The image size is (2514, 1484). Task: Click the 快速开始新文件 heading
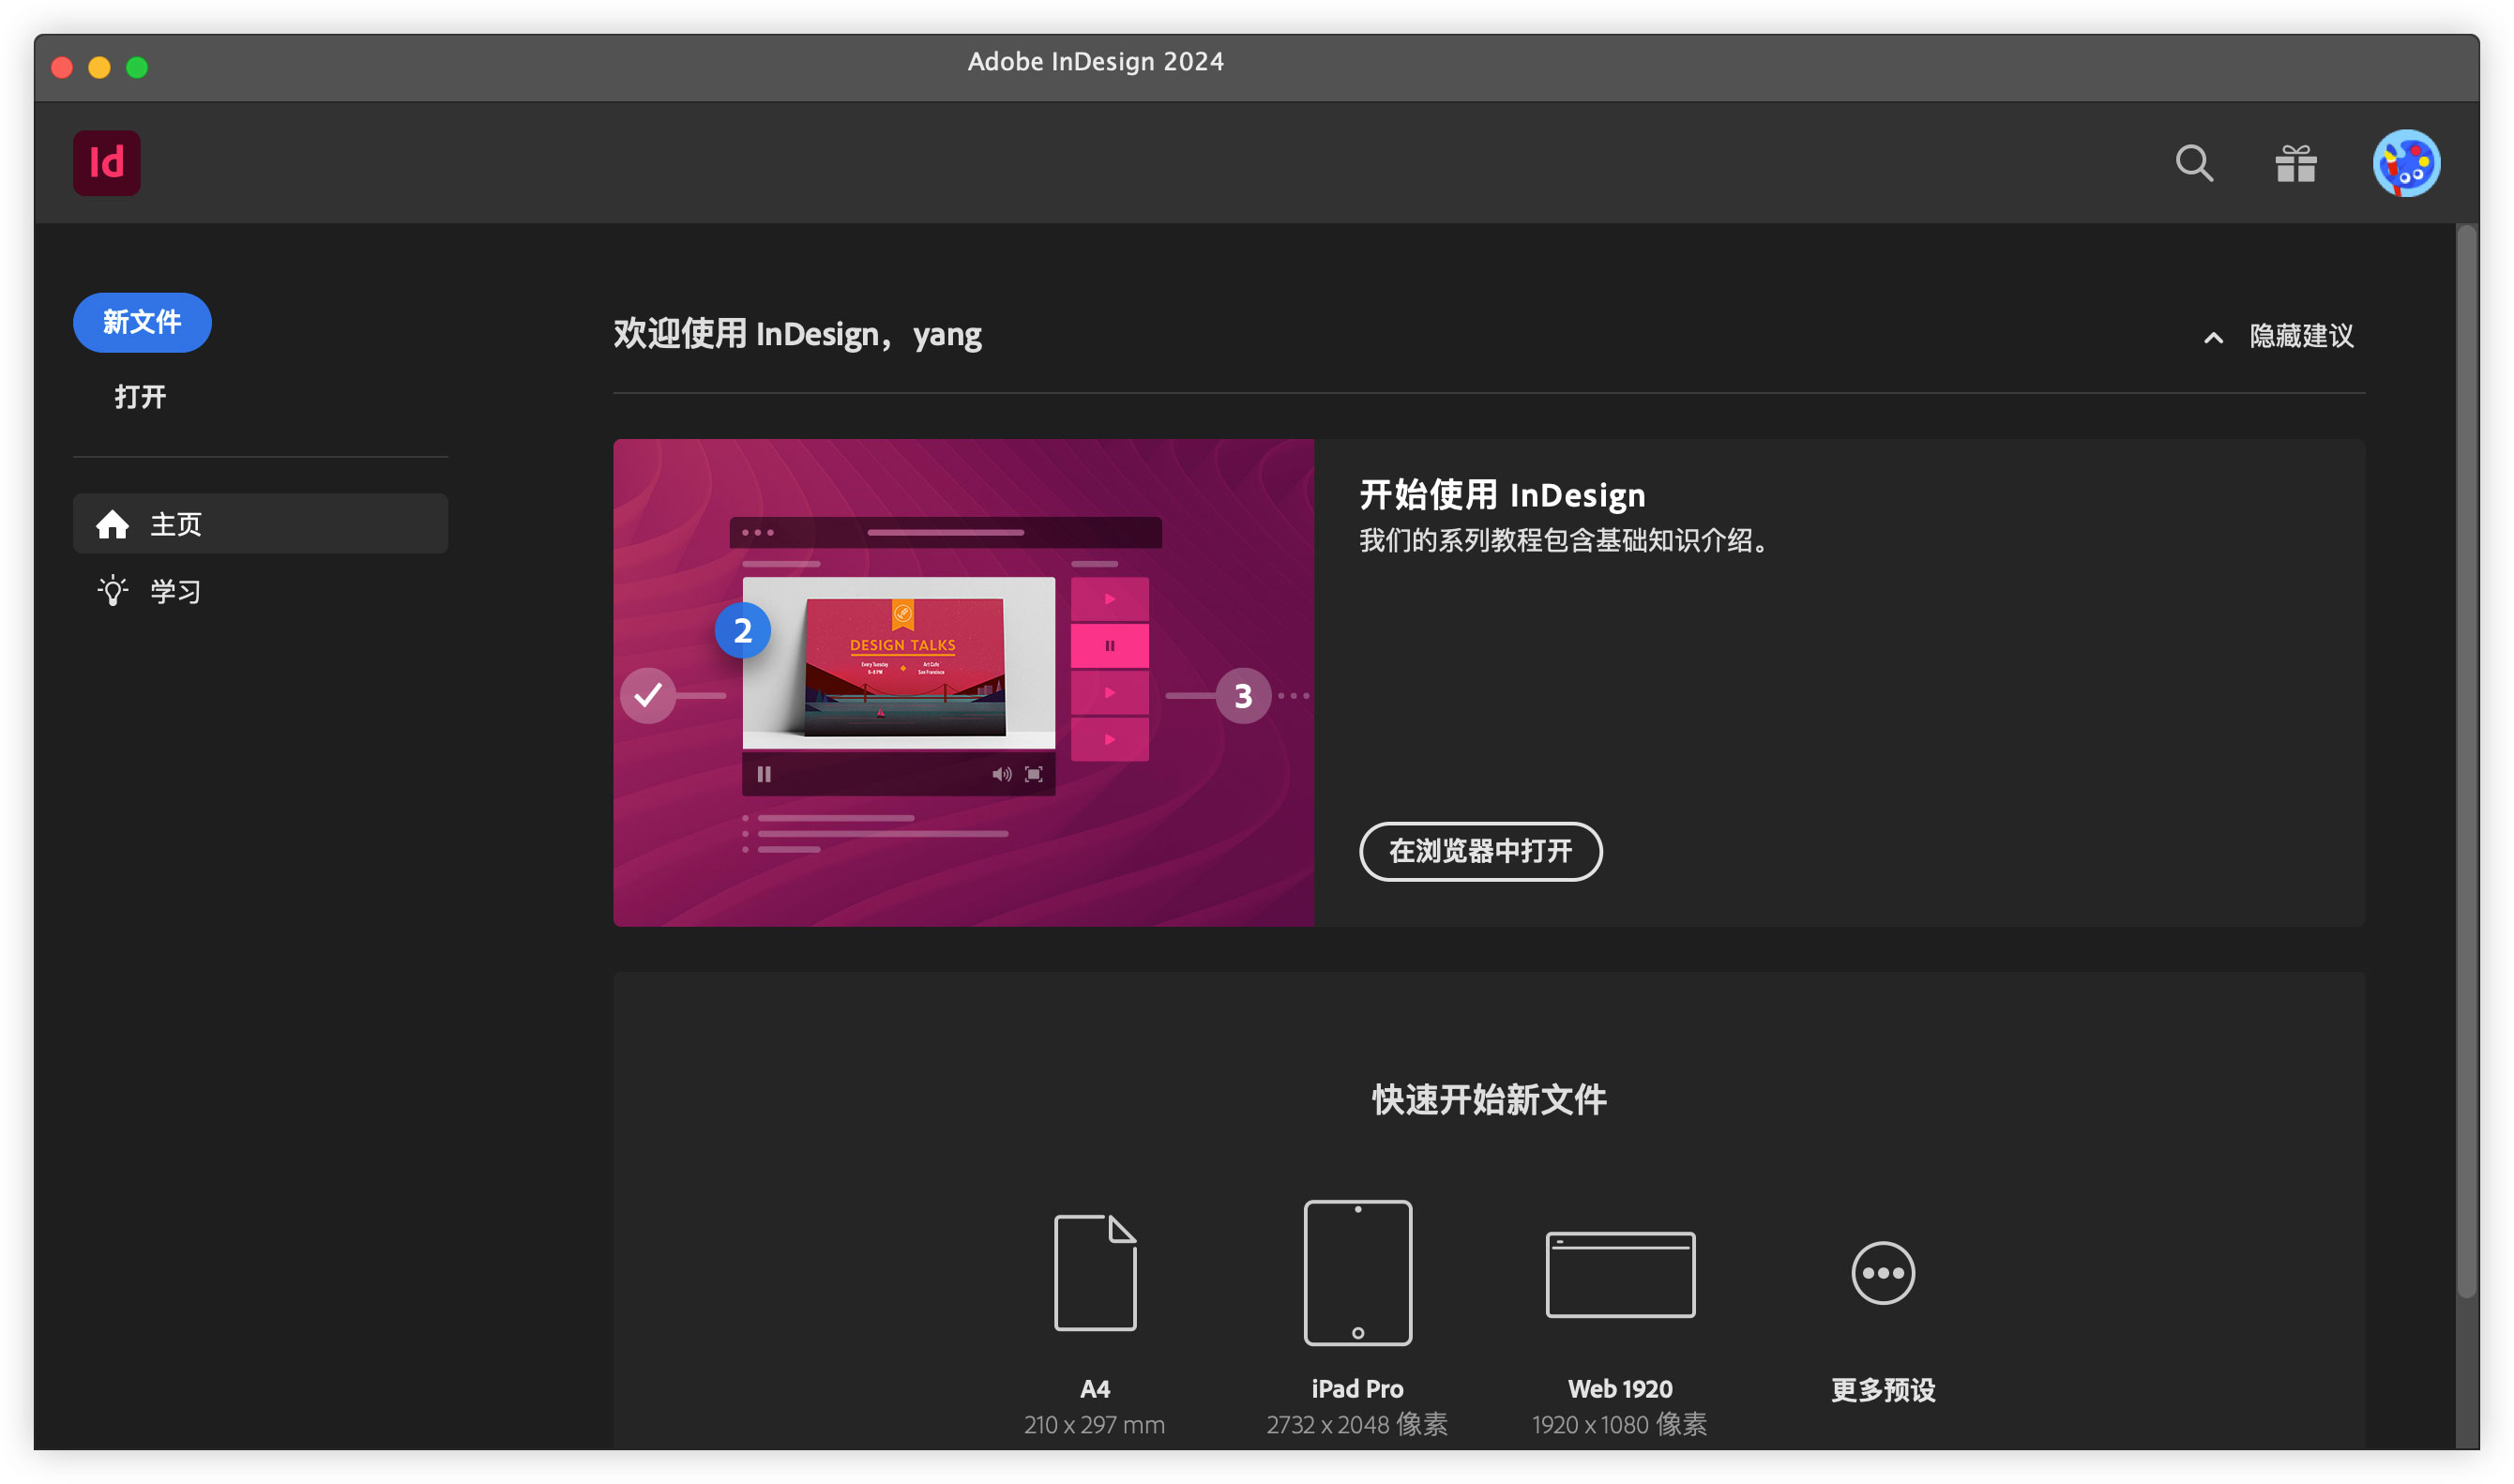point(1489,1099)
